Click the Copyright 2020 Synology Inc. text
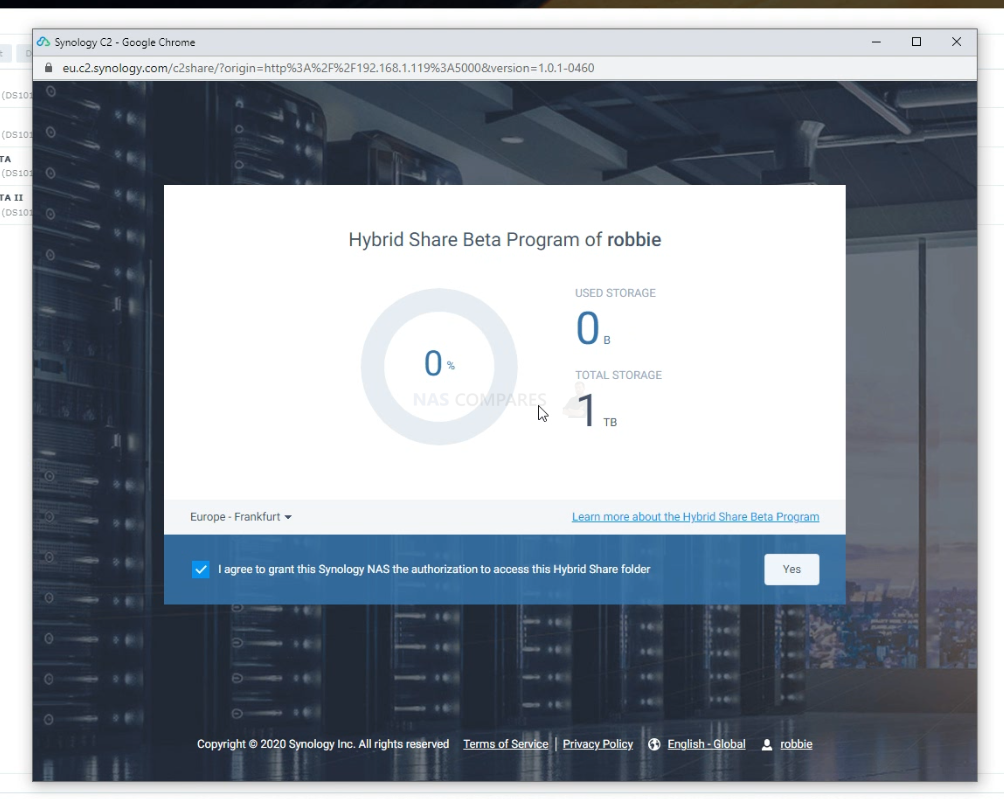 323,744
